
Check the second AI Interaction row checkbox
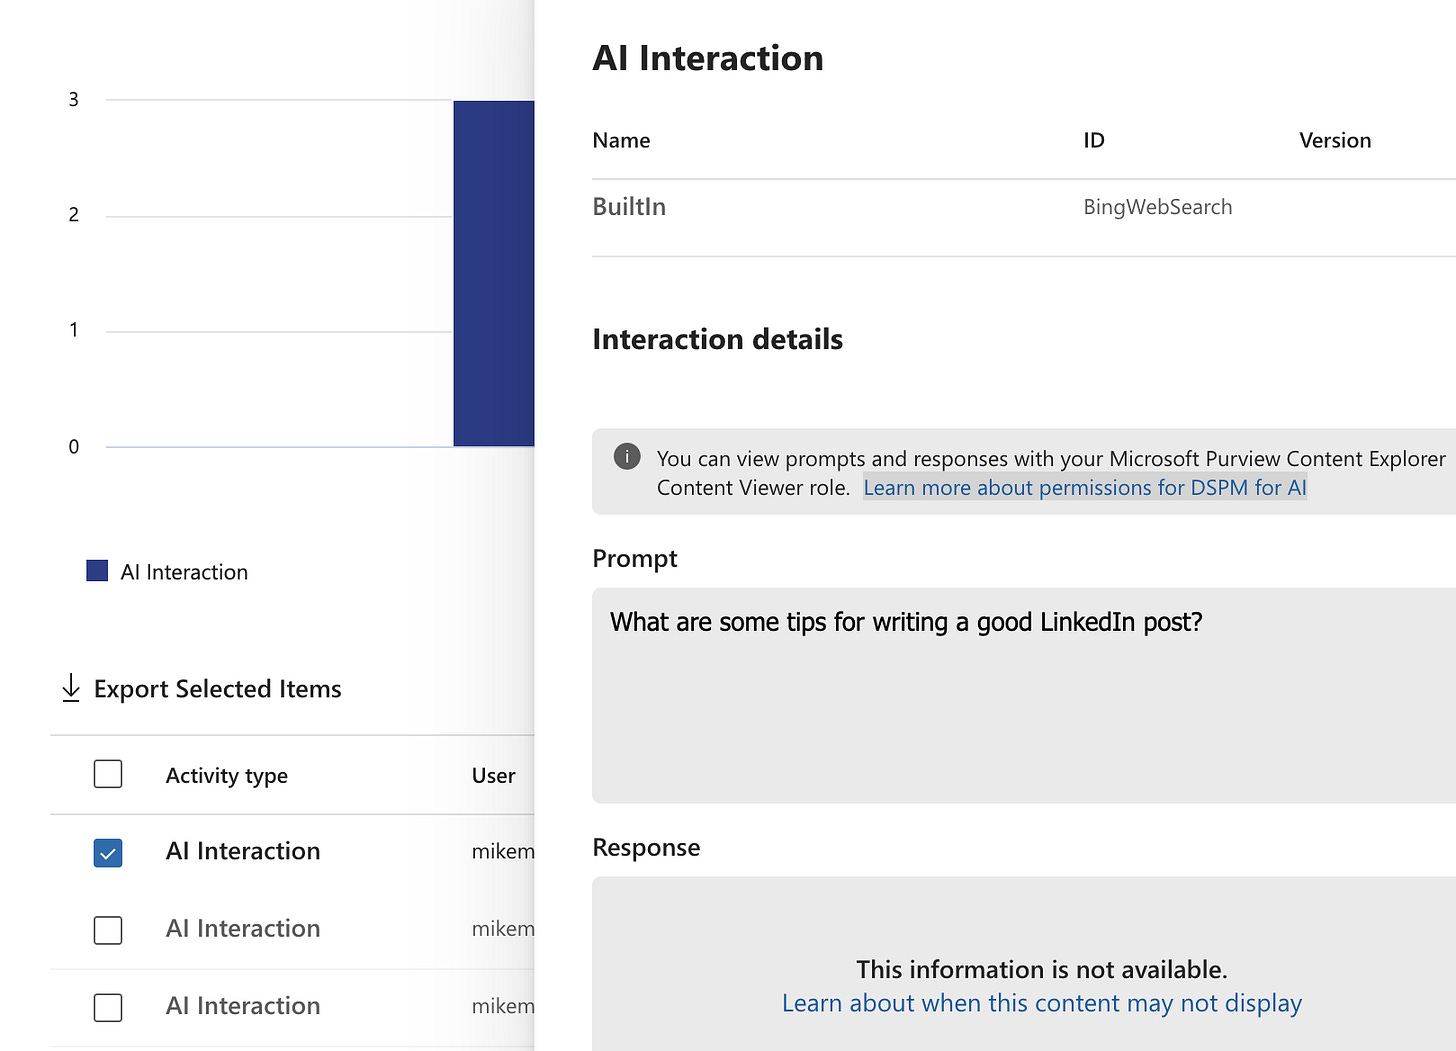[x=108, y=930]
